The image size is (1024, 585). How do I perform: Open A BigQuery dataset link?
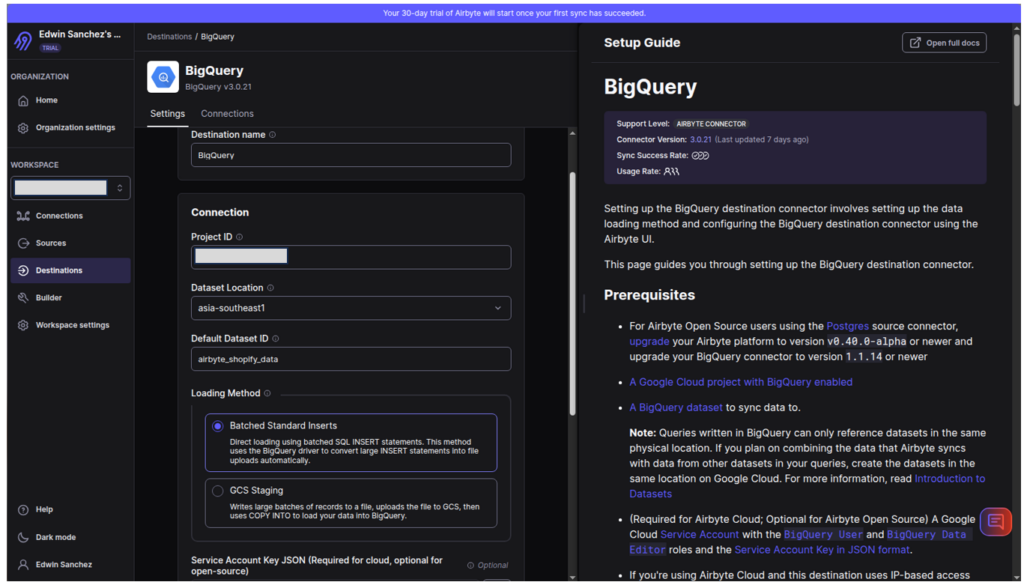(676, 407)
